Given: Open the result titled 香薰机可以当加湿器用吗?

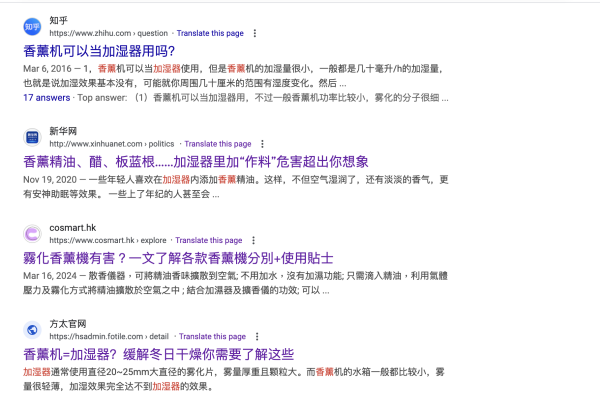Looking at the screenshot, I should 99,50.
